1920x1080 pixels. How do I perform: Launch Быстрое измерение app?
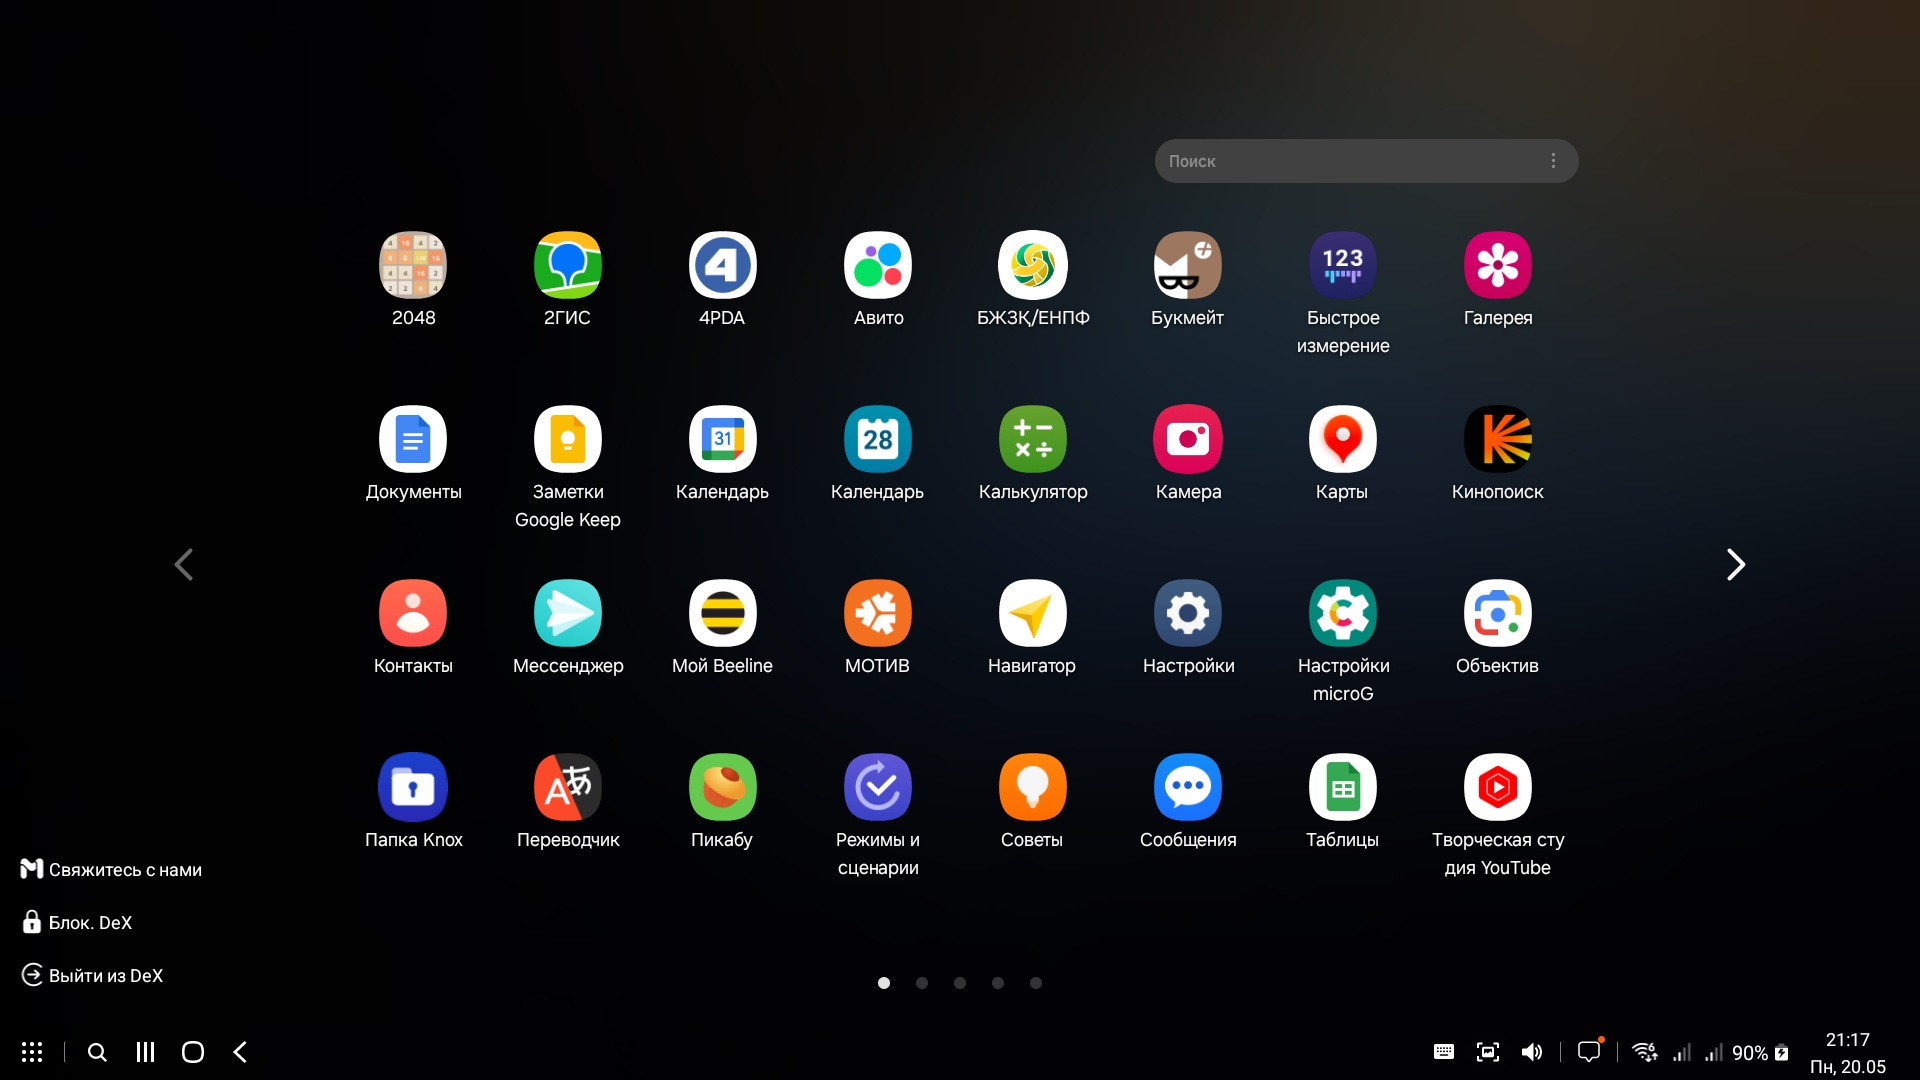tap(1343, 265)
